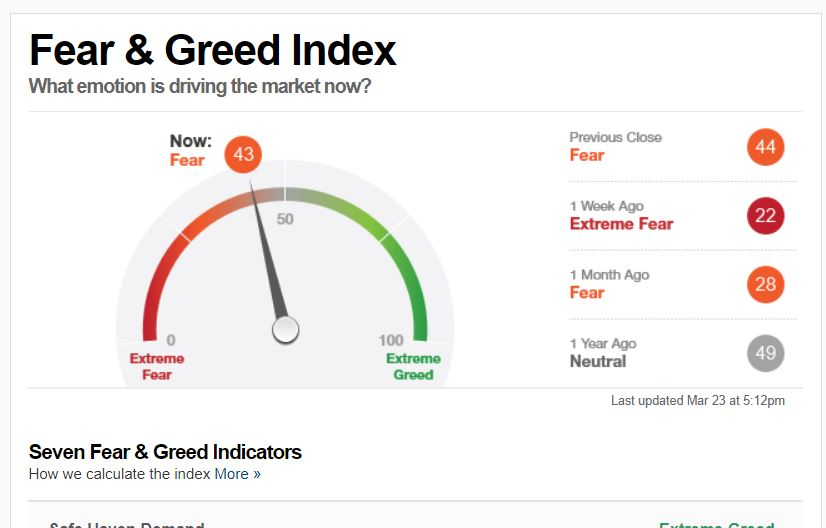
Task: Click the red 22 Extreme Fear badge
Action: click(x=765, y=216)
